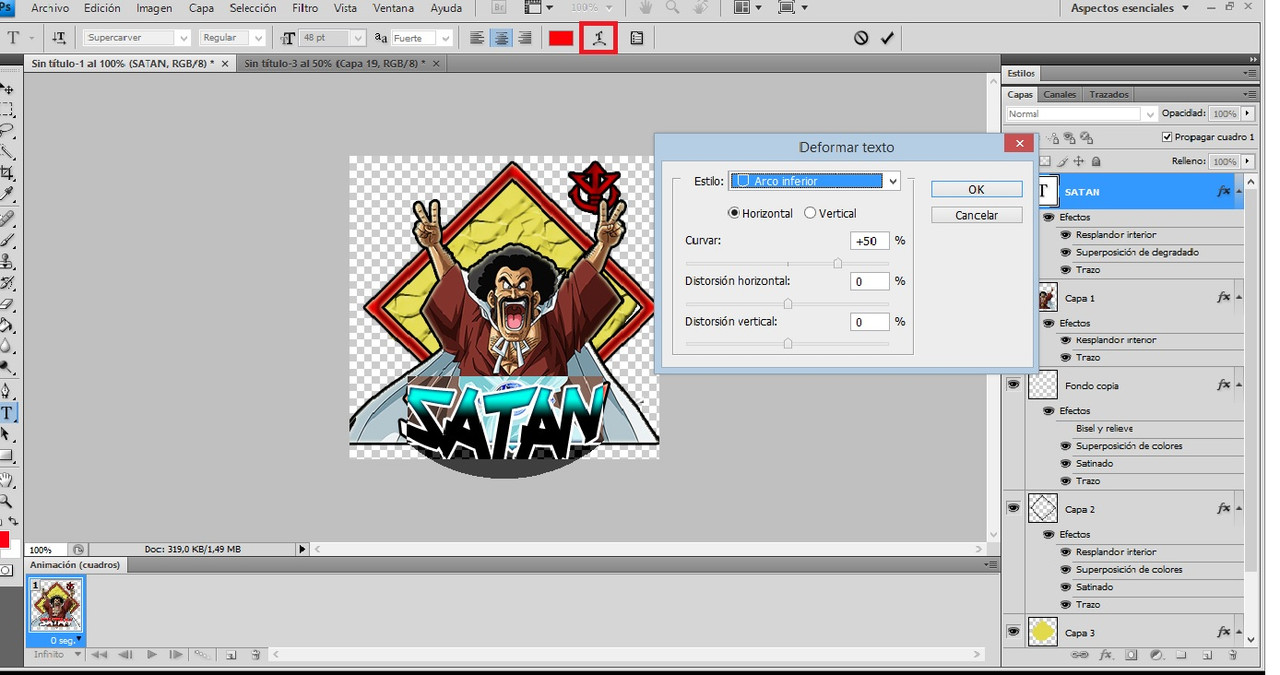Open the Filtro menu

[x=305, y=8]
